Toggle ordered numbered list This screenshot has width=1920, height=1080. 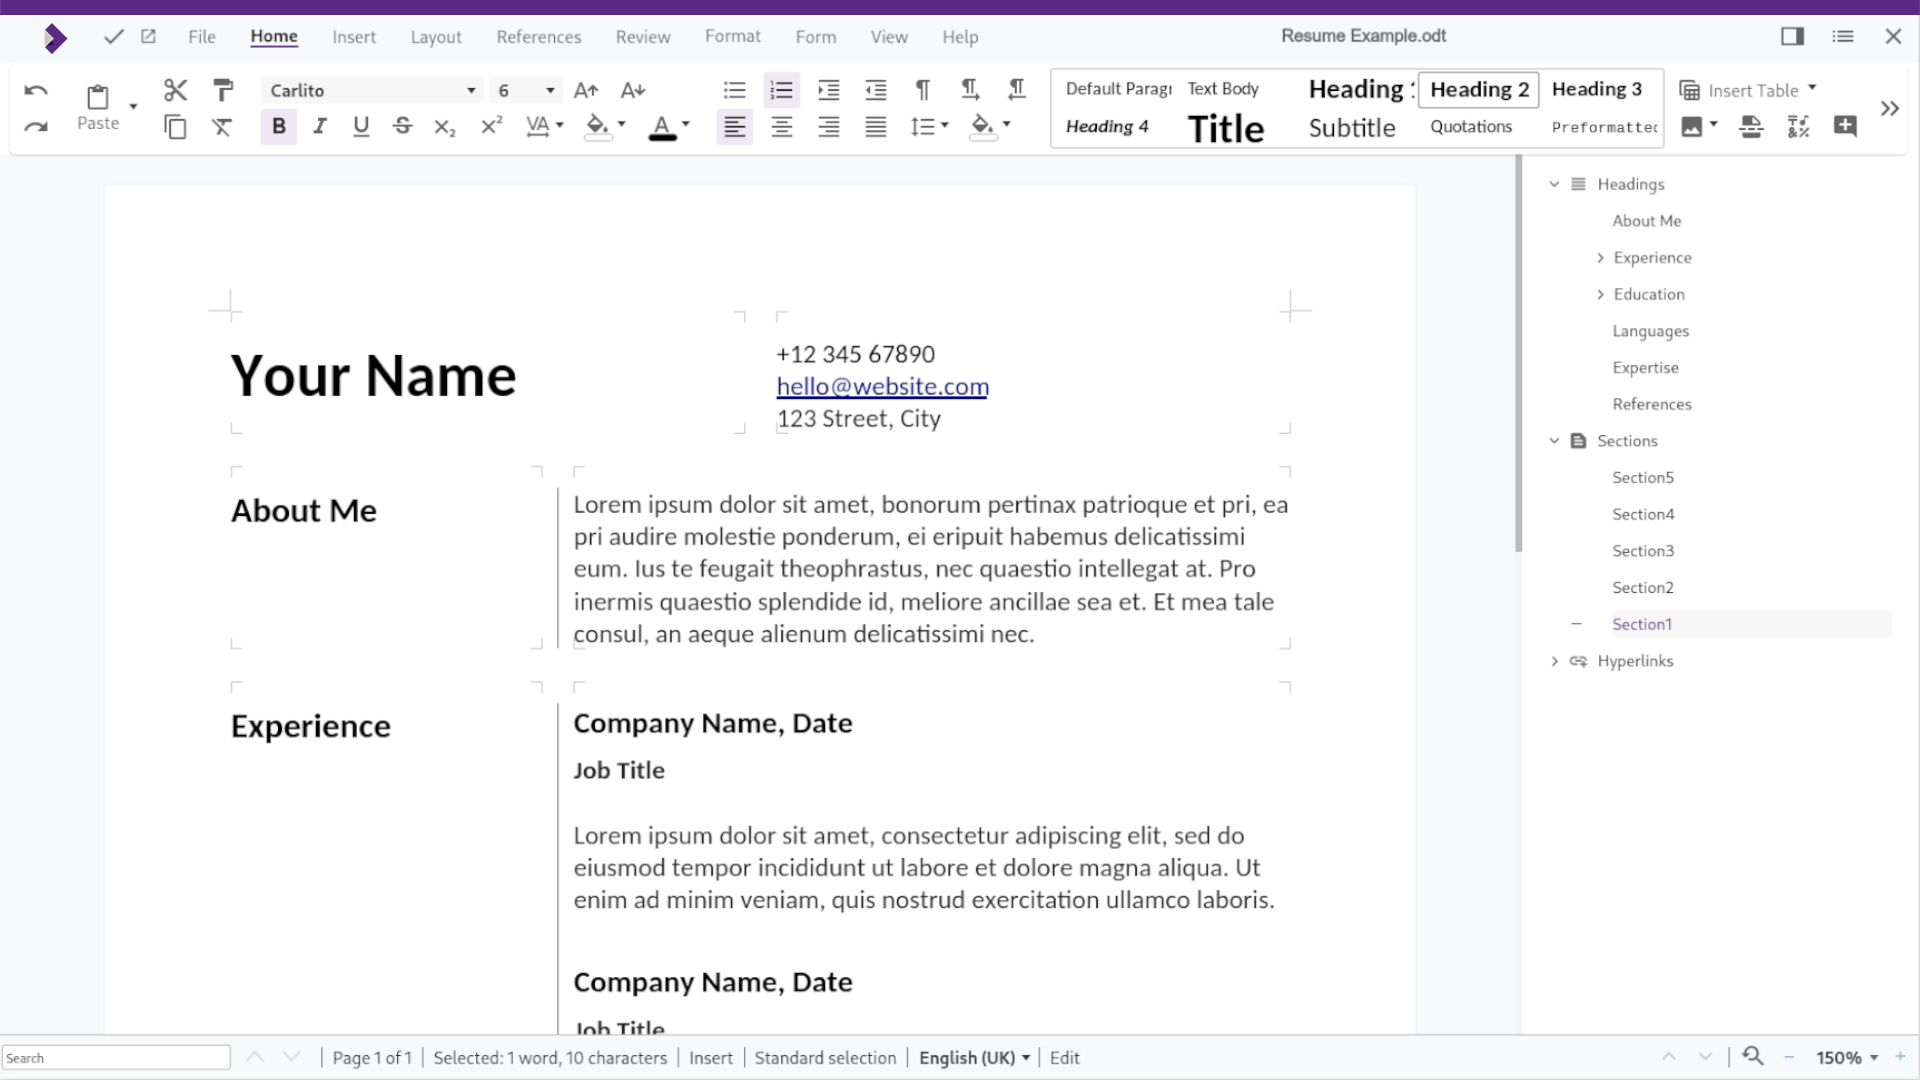click(x=782, y=90)
